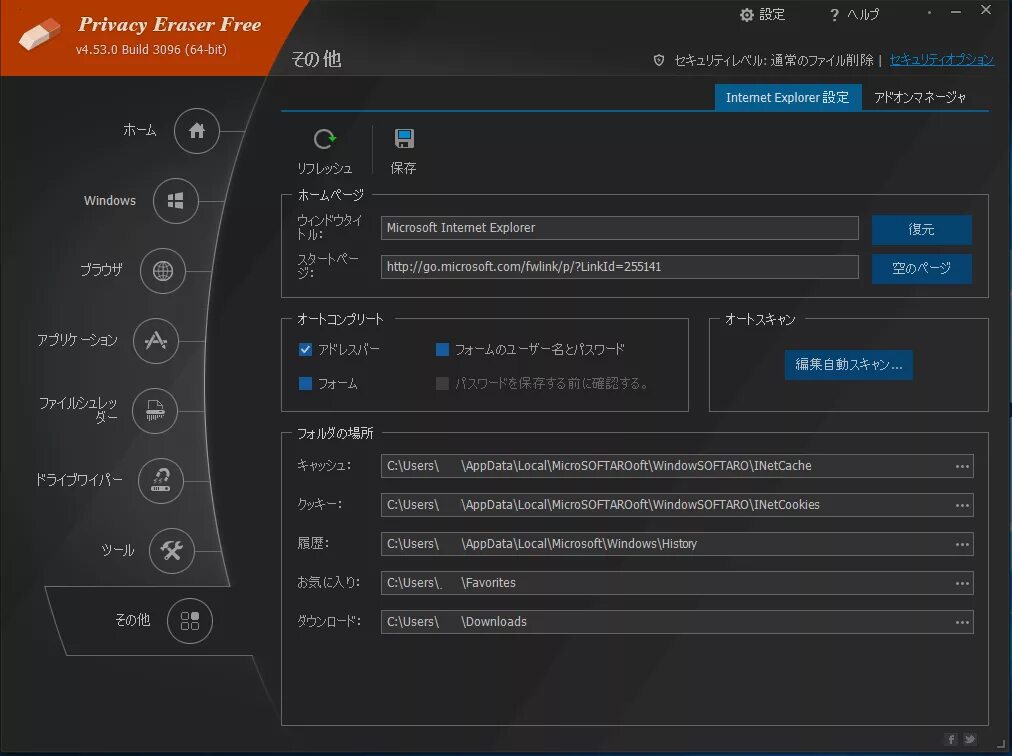Select the ツール sidebar label
This screenshot has width=1012, height=756.
pos(117,550)
